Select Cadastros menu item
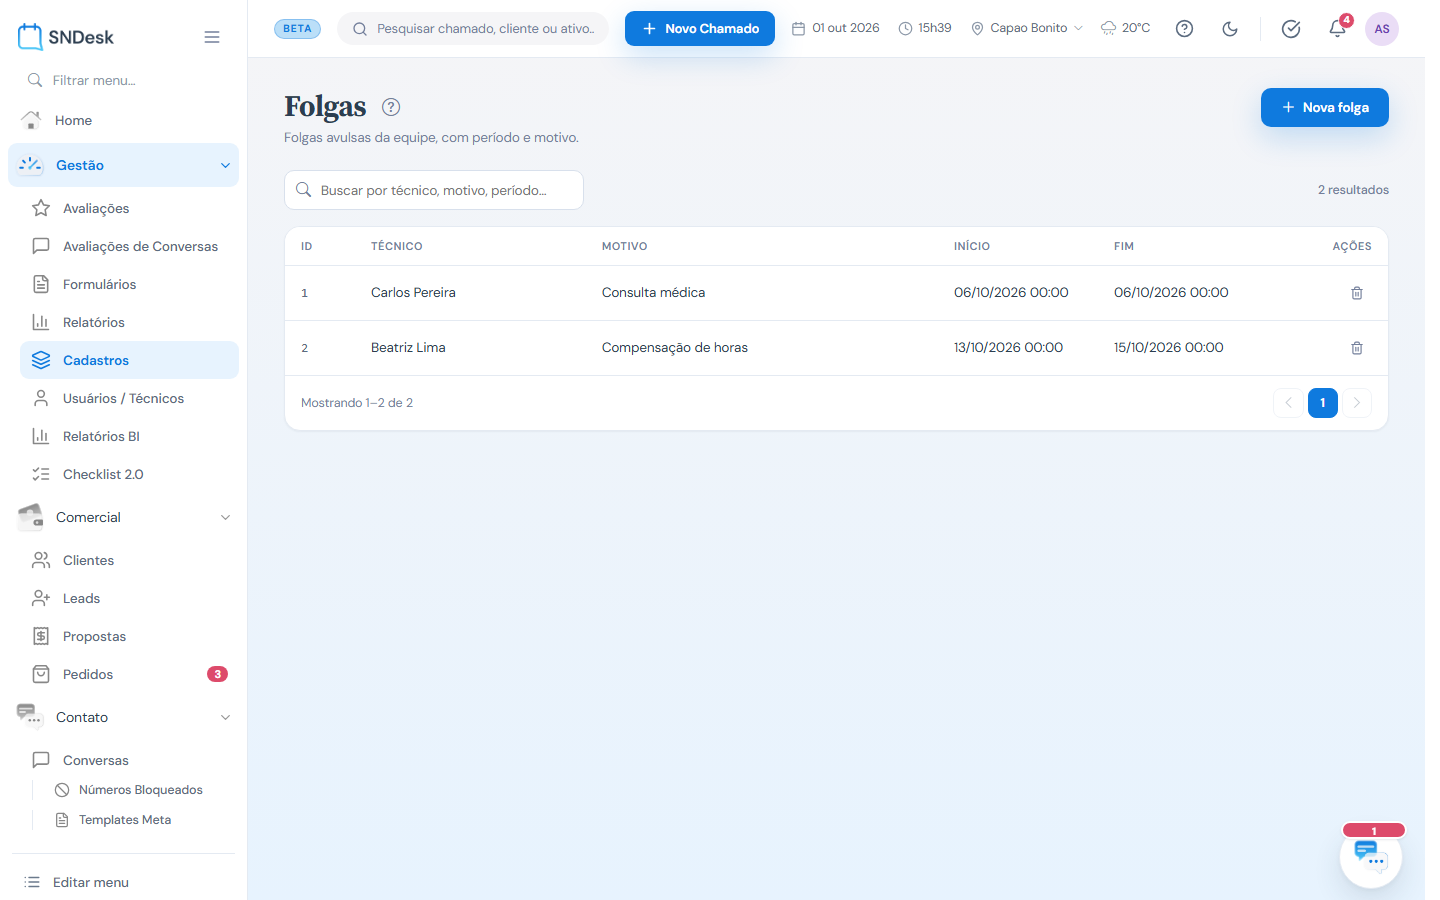The width and height of the screenshot is (1440, 900). [130, 360]
